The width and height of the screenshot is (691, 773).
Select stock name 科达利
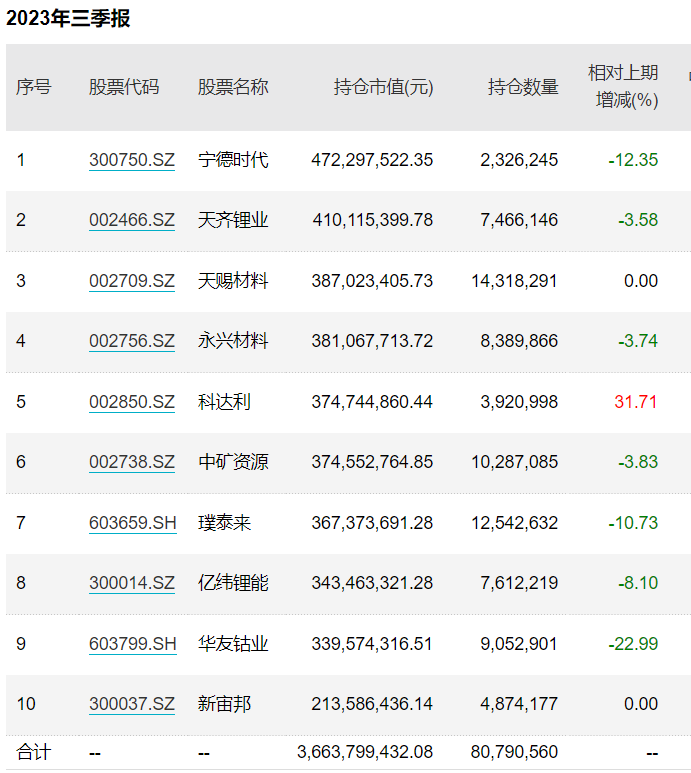pyautogui.click(x=224, y=402)
